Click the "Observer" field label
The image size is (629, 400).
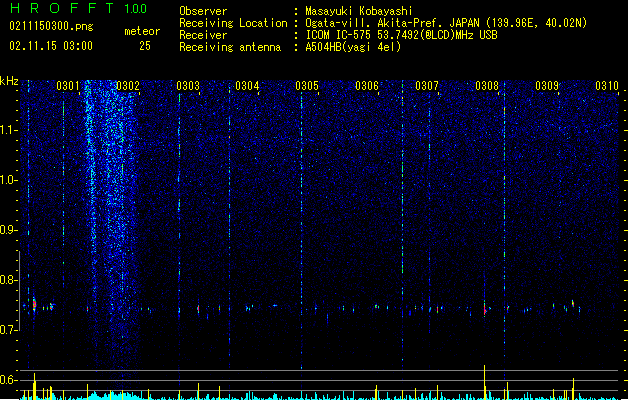pos(203,11)
